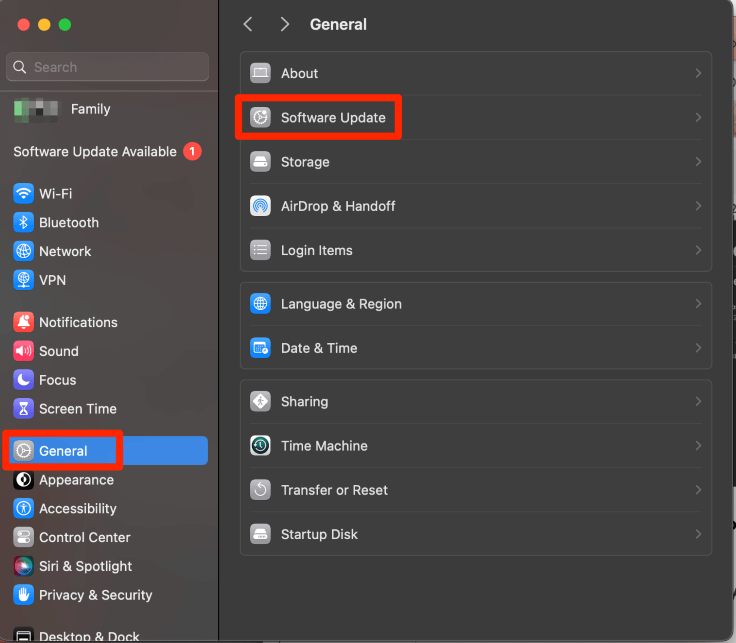Click the General gear icon in sidebar
Viewport: 736px width, 643px height.
click(x=23, y=451)
